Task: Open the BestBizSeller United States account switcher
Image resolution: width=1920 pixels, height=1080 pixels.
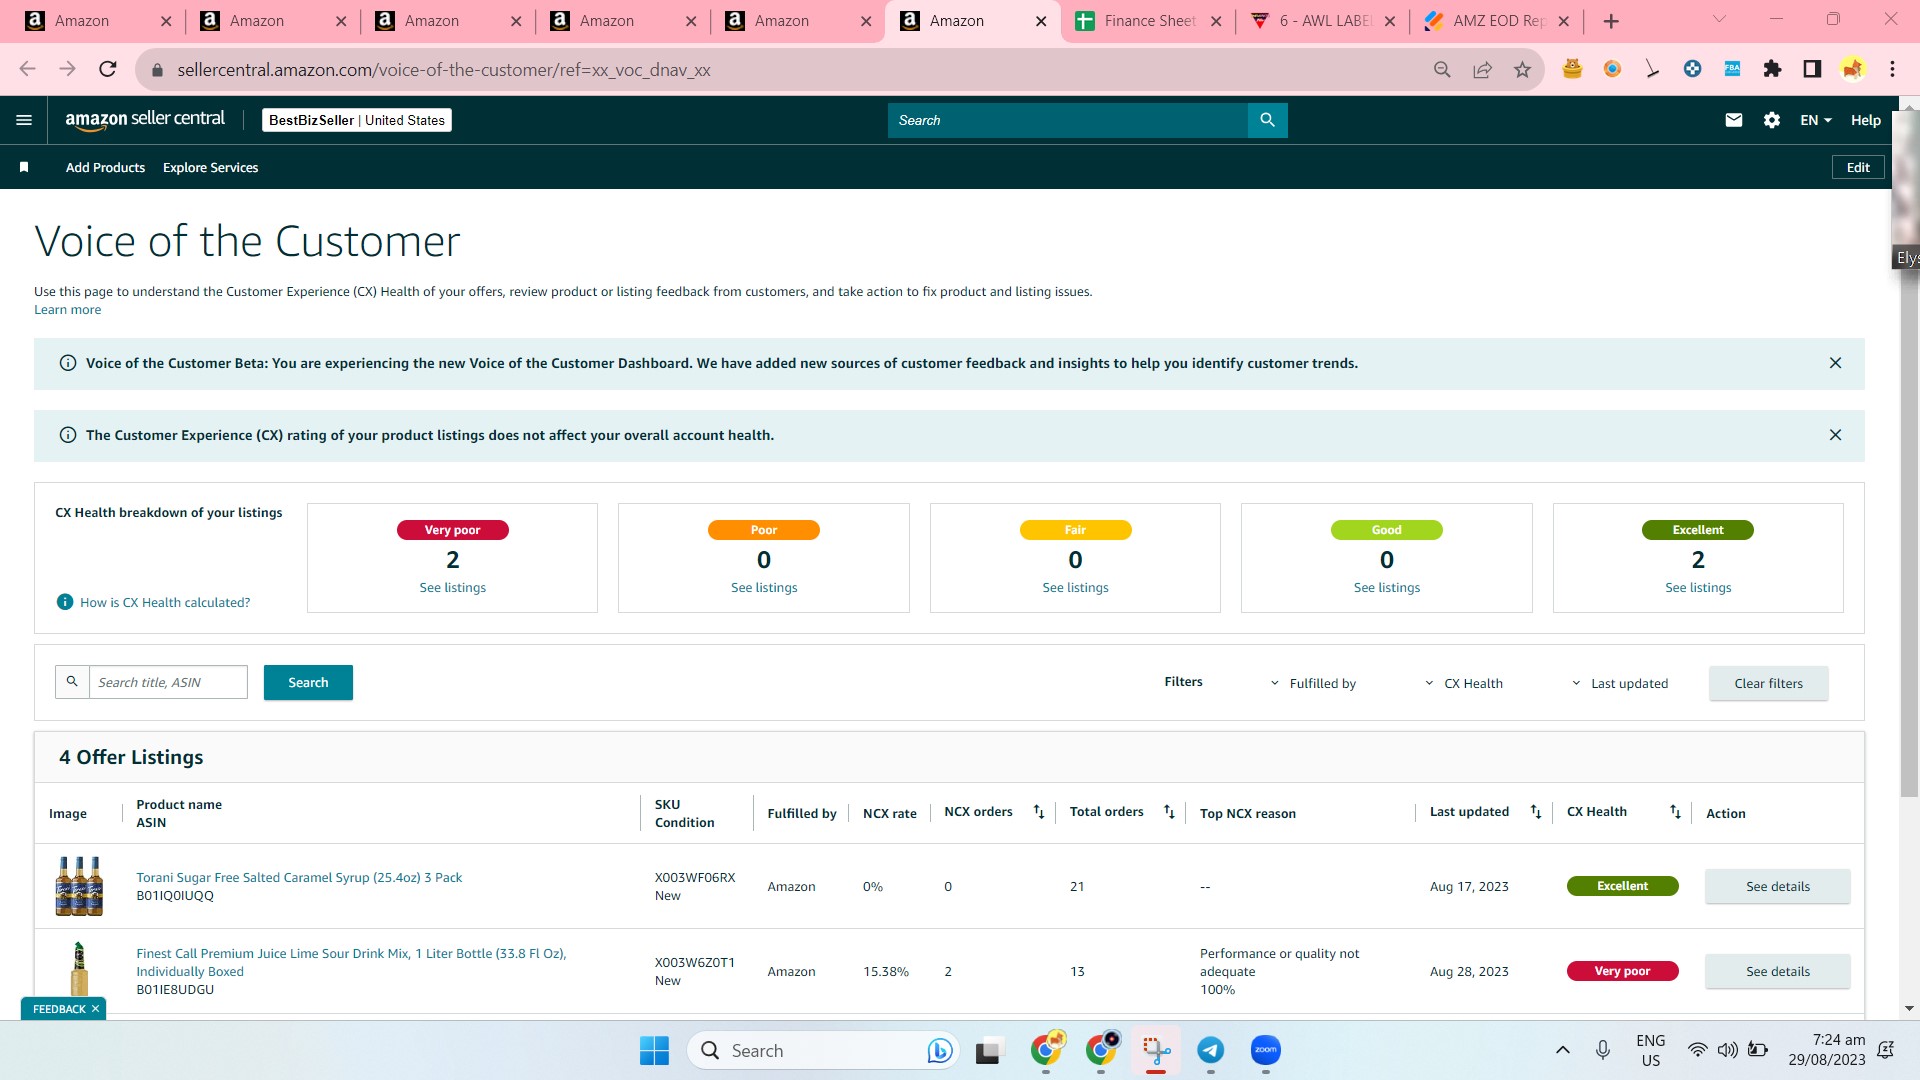Action: tap(357, 120)
